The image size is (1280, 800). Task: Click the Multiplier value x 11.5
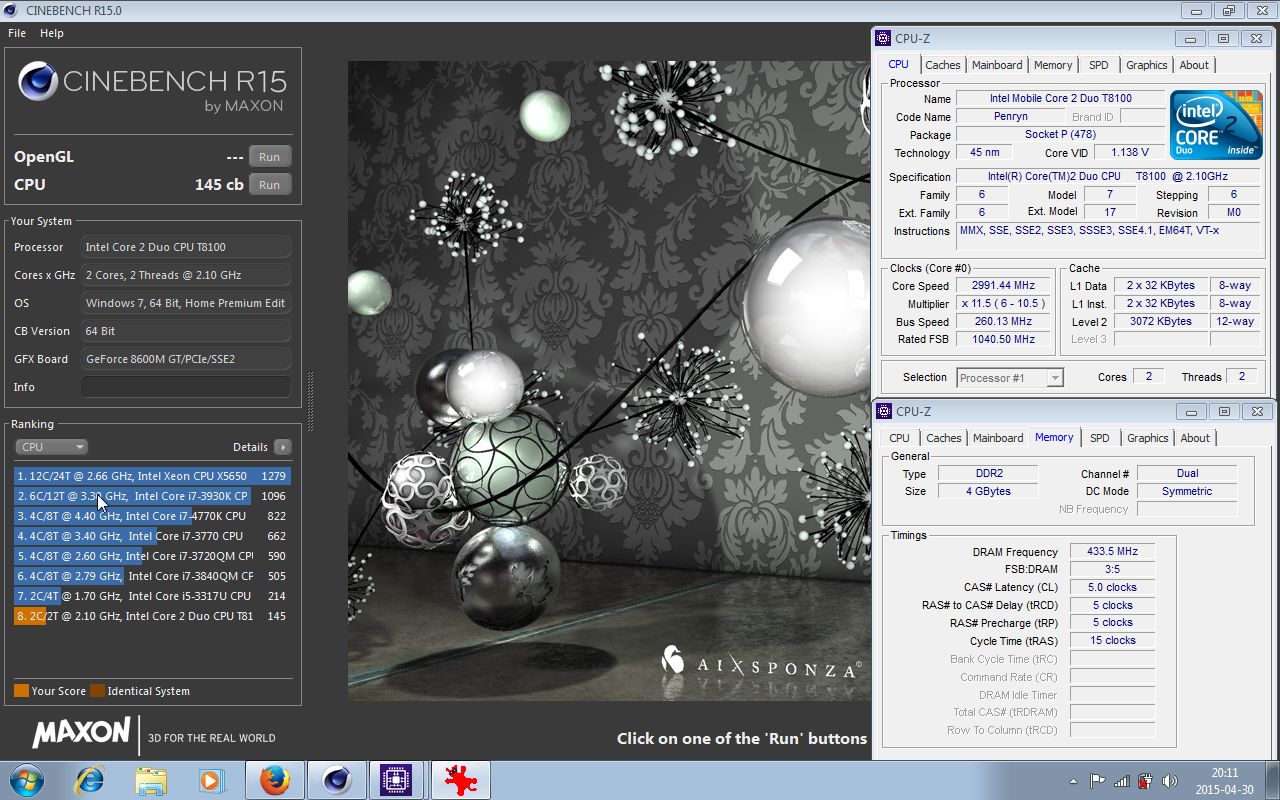click(1005, 304)
